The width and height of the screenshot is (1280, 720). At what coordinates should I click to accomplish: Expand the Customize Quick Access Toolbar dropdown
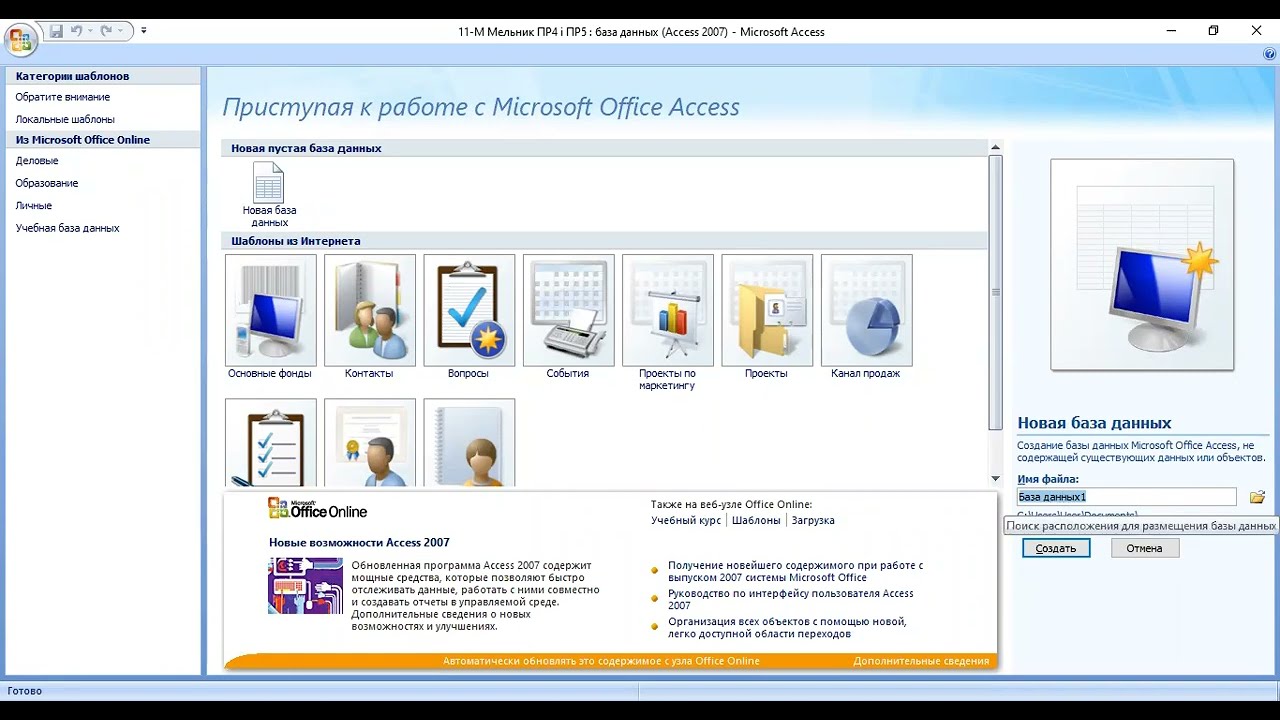tap(144, 31)
